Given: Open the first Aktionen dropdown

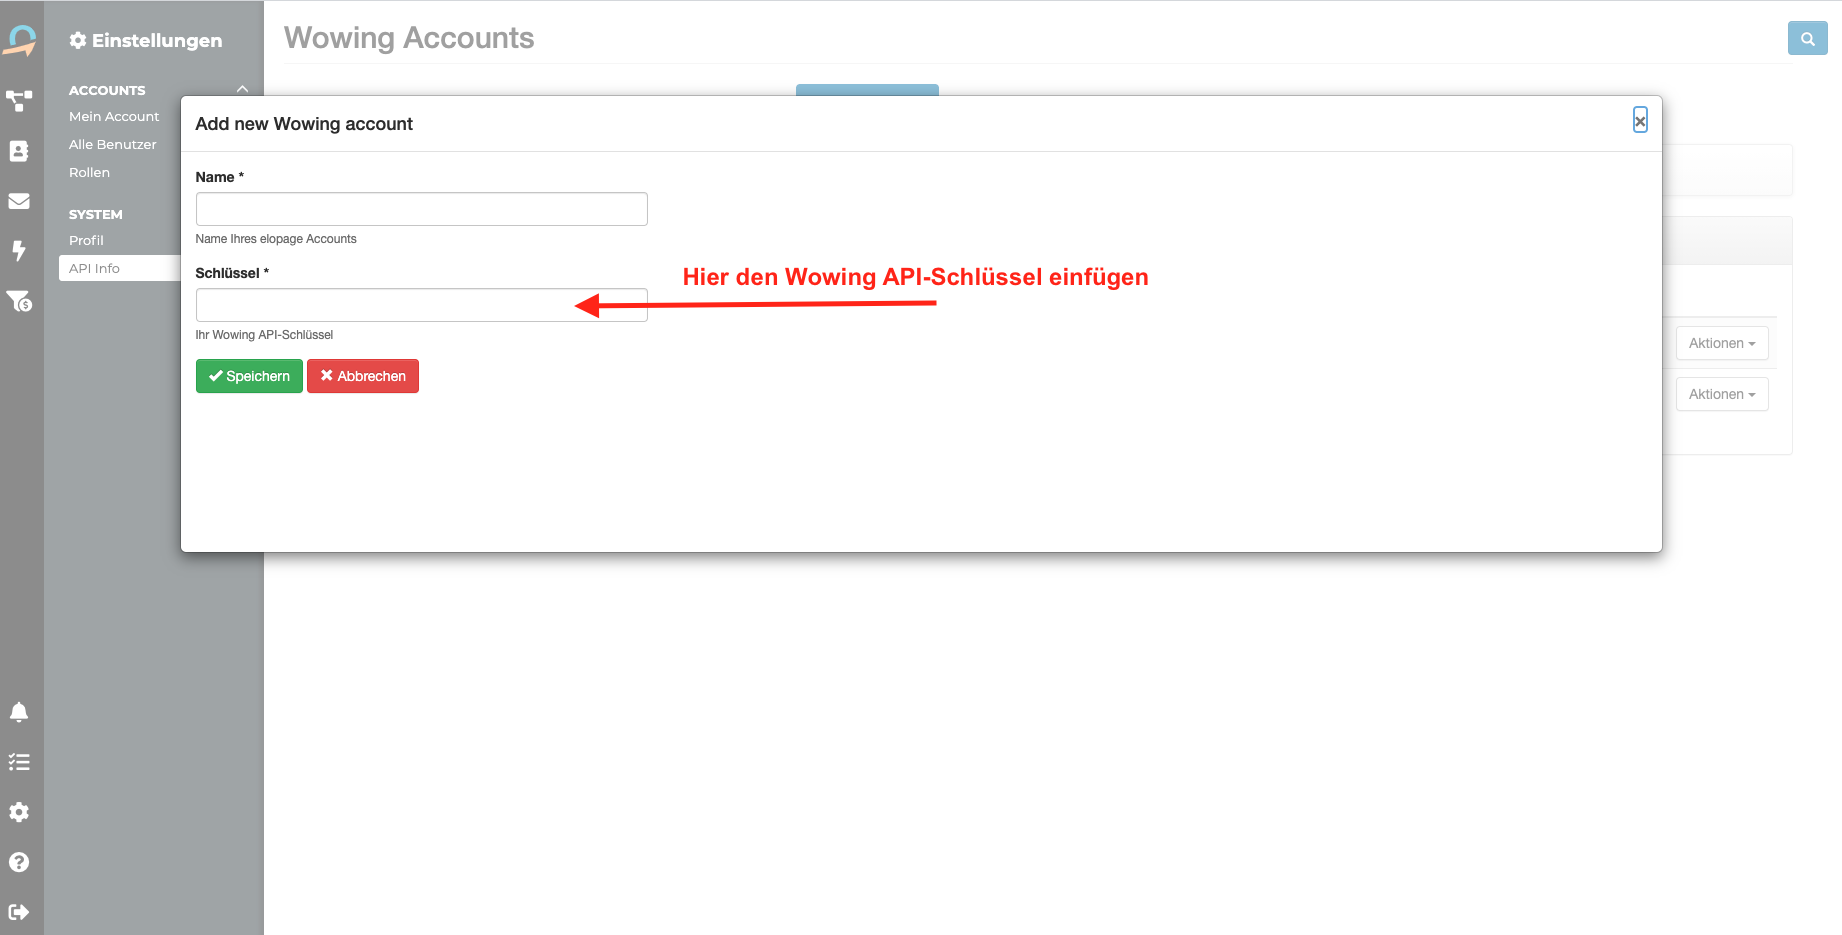Looking at the screenshot, I should 1722,343.
